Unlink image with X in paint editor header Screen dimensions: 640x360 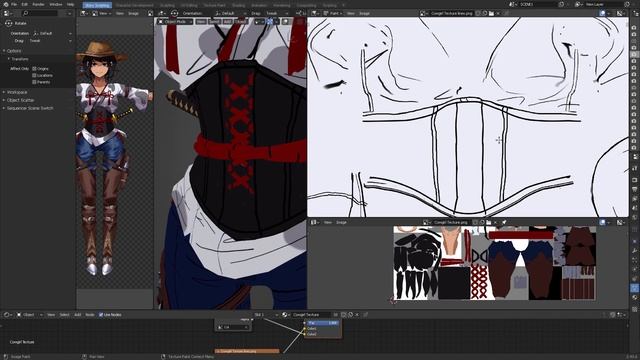click(x=498, y=13)
